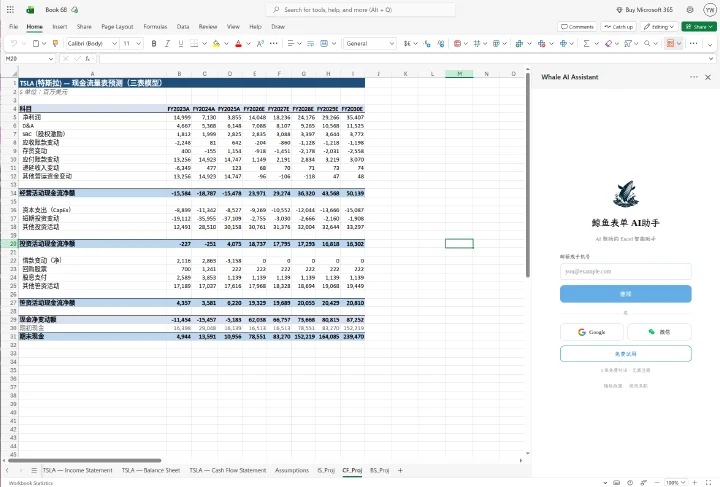This screenshot has height=487, width=720.
Task: Click accounting currency format icon
Action: coord(407,44)
